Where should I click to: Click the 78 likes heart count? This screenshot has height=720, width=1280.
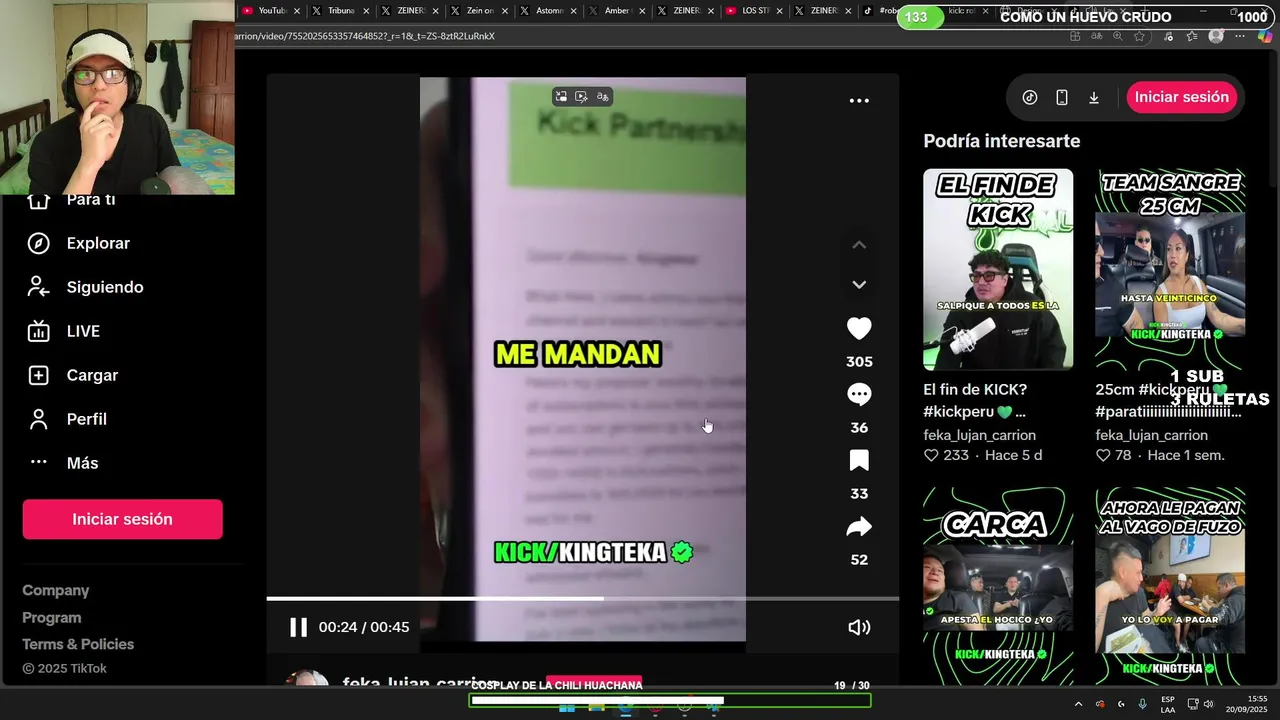[1113, 455]
